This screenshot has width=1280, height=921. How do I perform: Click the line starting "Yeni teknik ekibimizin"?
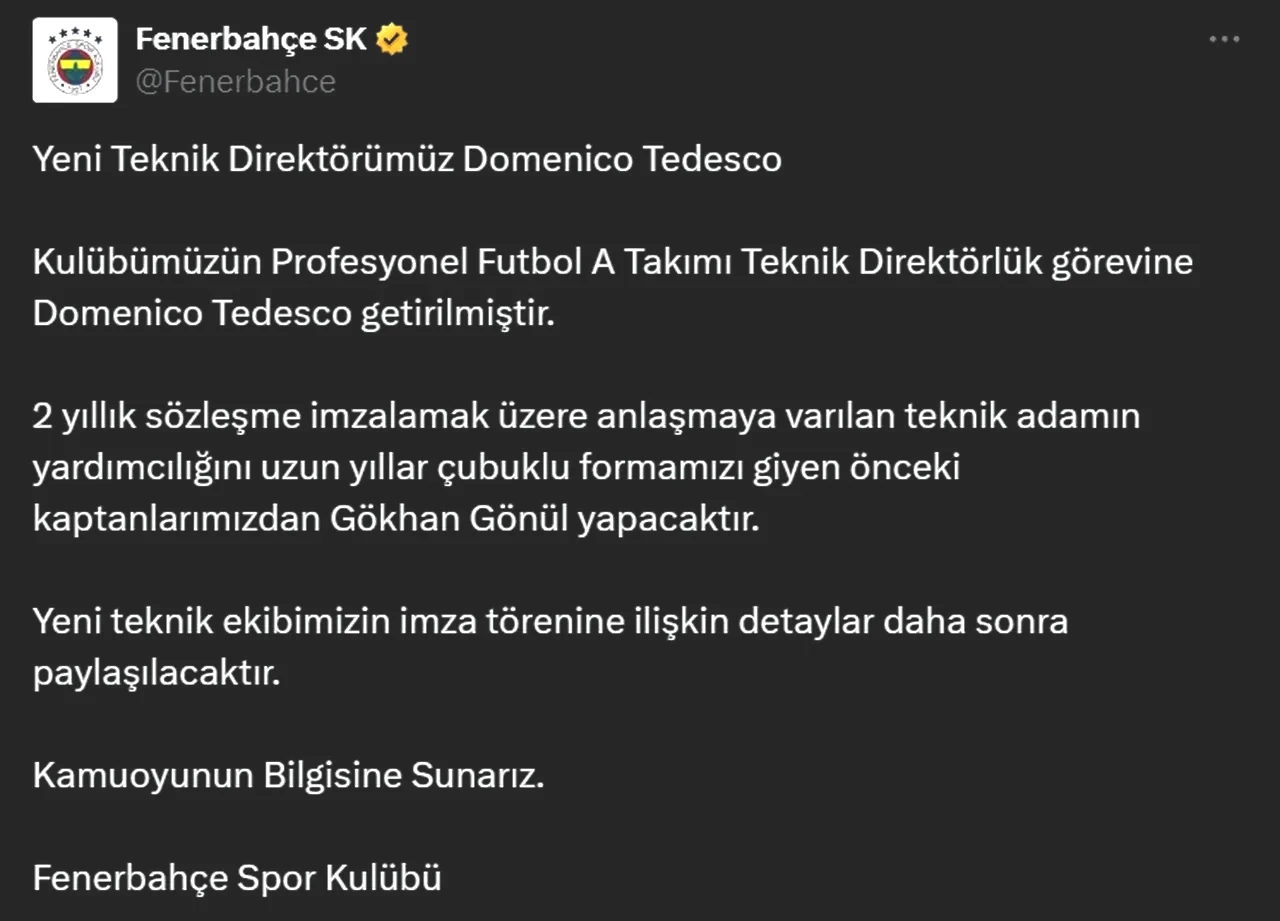tap(550, 622)
